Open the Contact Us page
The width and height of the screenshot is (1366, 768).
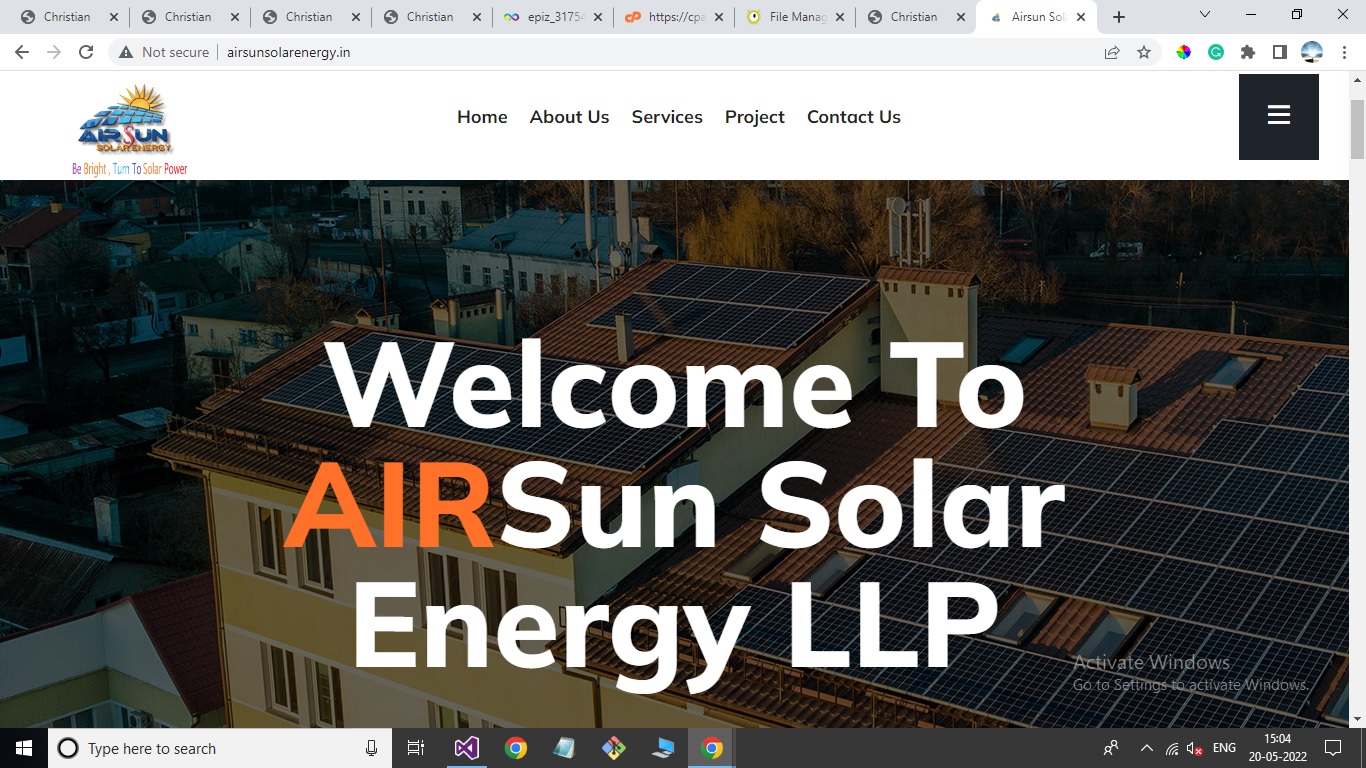pos(854,117)
